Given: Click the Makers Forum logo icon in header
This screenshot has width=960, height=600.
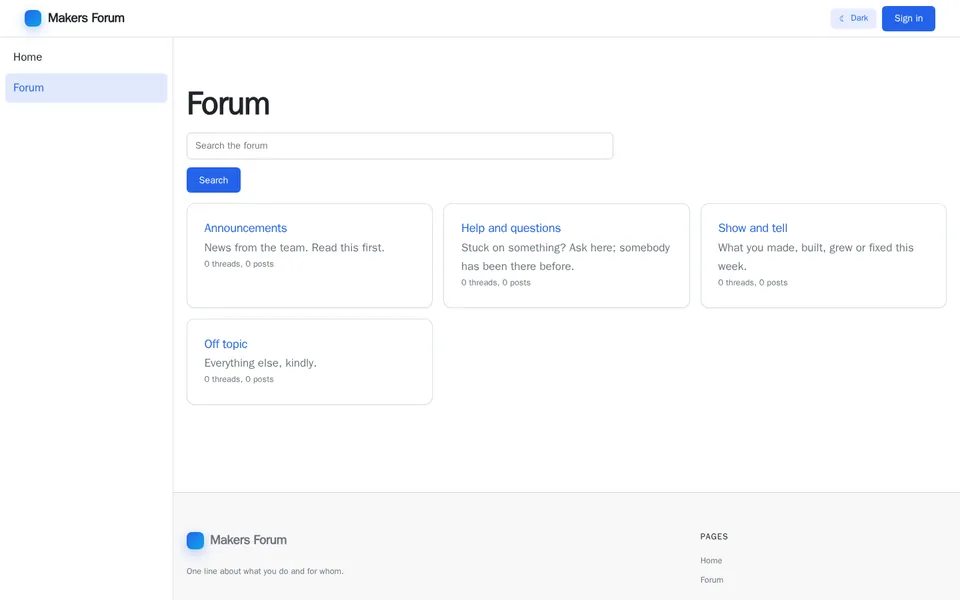Looking at the screenshot, I should [33, 18].
